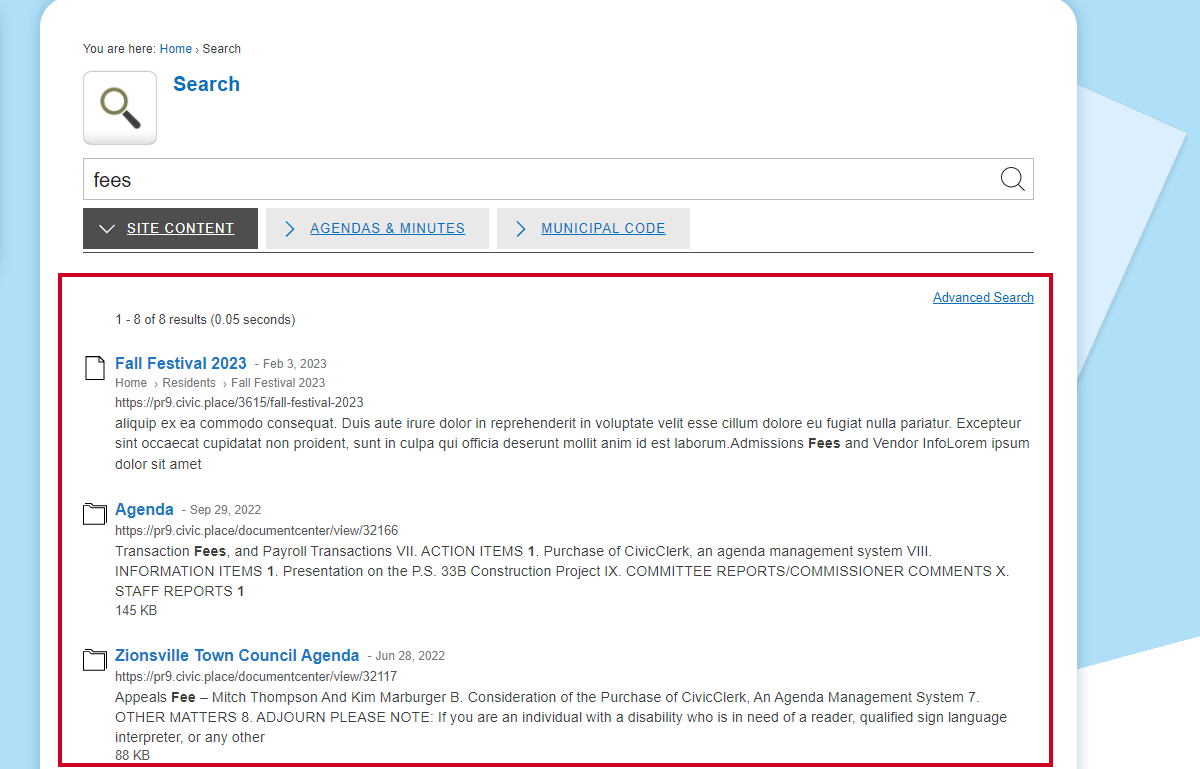Viewport: 1200px width, 769px height.
Task: Click Residents in the Fall Festival result path
Action: (x=189, y=383)
